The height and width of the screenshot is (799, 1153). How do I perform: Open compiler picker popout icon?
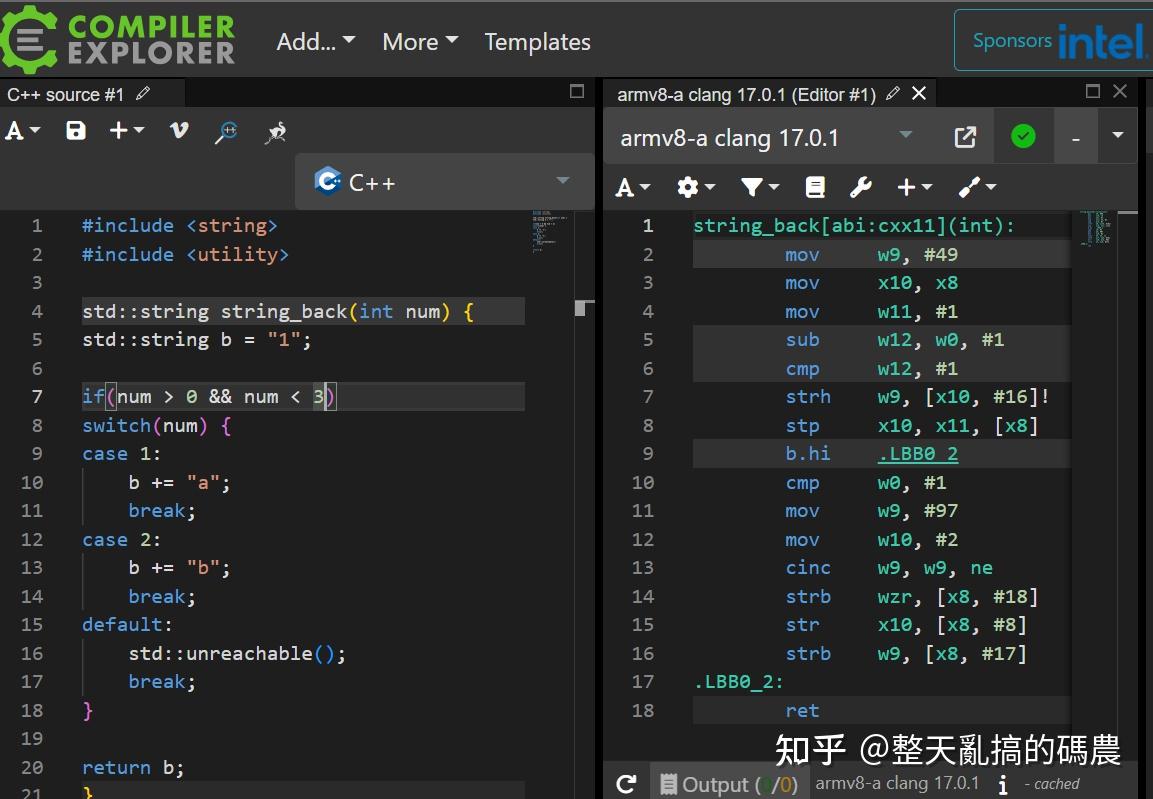pos(965,137)
